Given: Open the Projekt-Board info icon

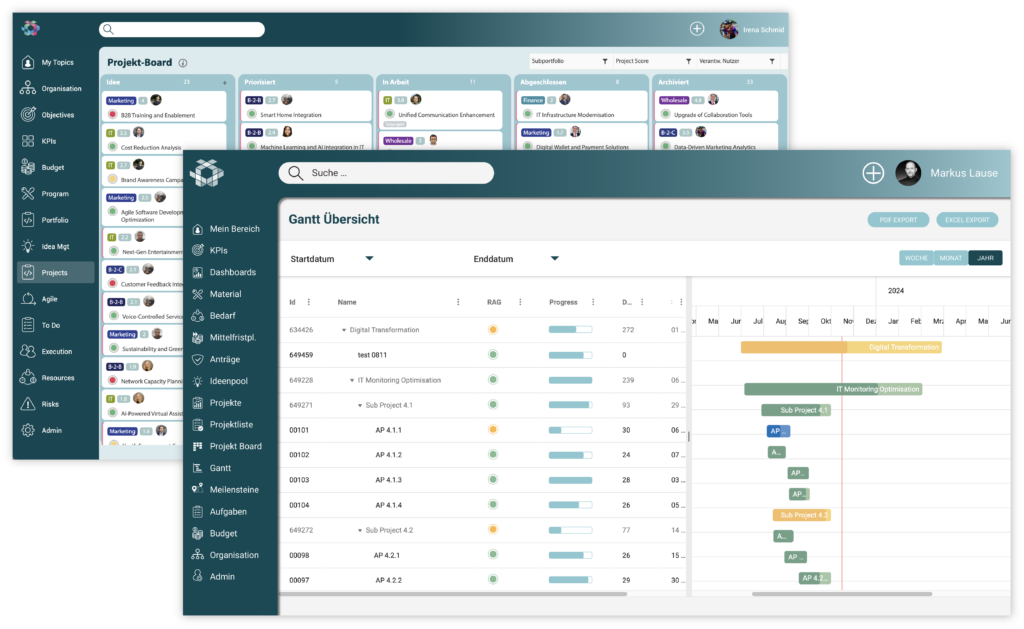Looking at the screenshot, I should 183,63.
